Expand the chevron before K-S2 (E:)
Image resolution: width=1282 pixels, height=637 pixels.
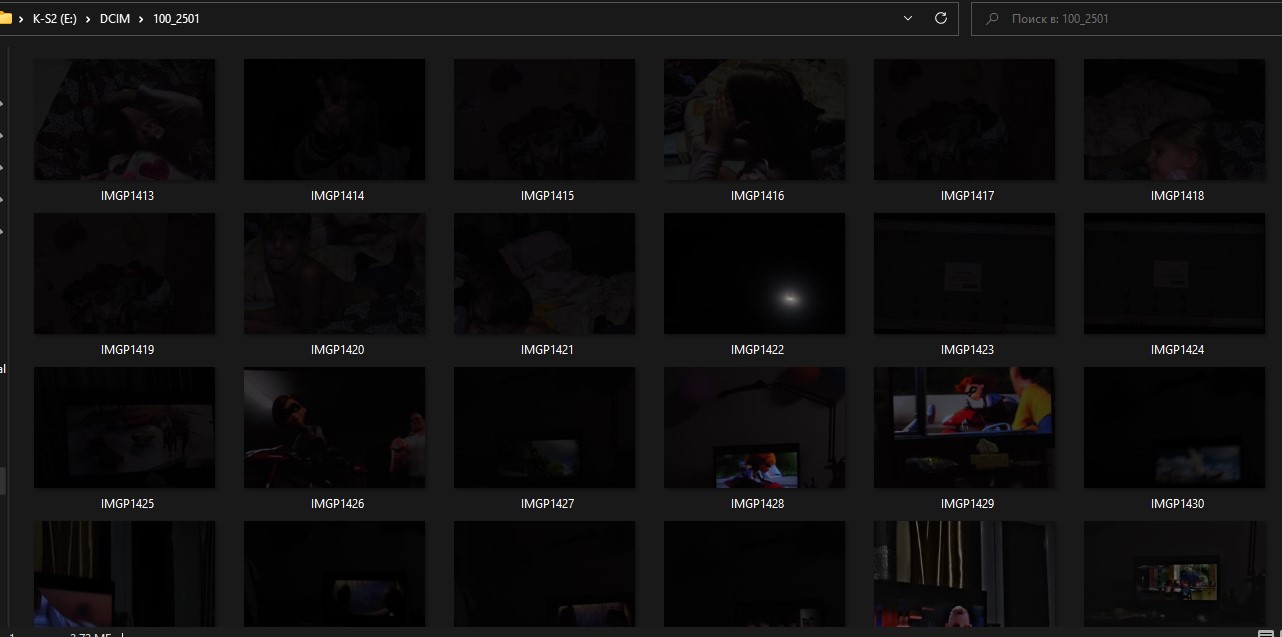click(x=22, y=19)
